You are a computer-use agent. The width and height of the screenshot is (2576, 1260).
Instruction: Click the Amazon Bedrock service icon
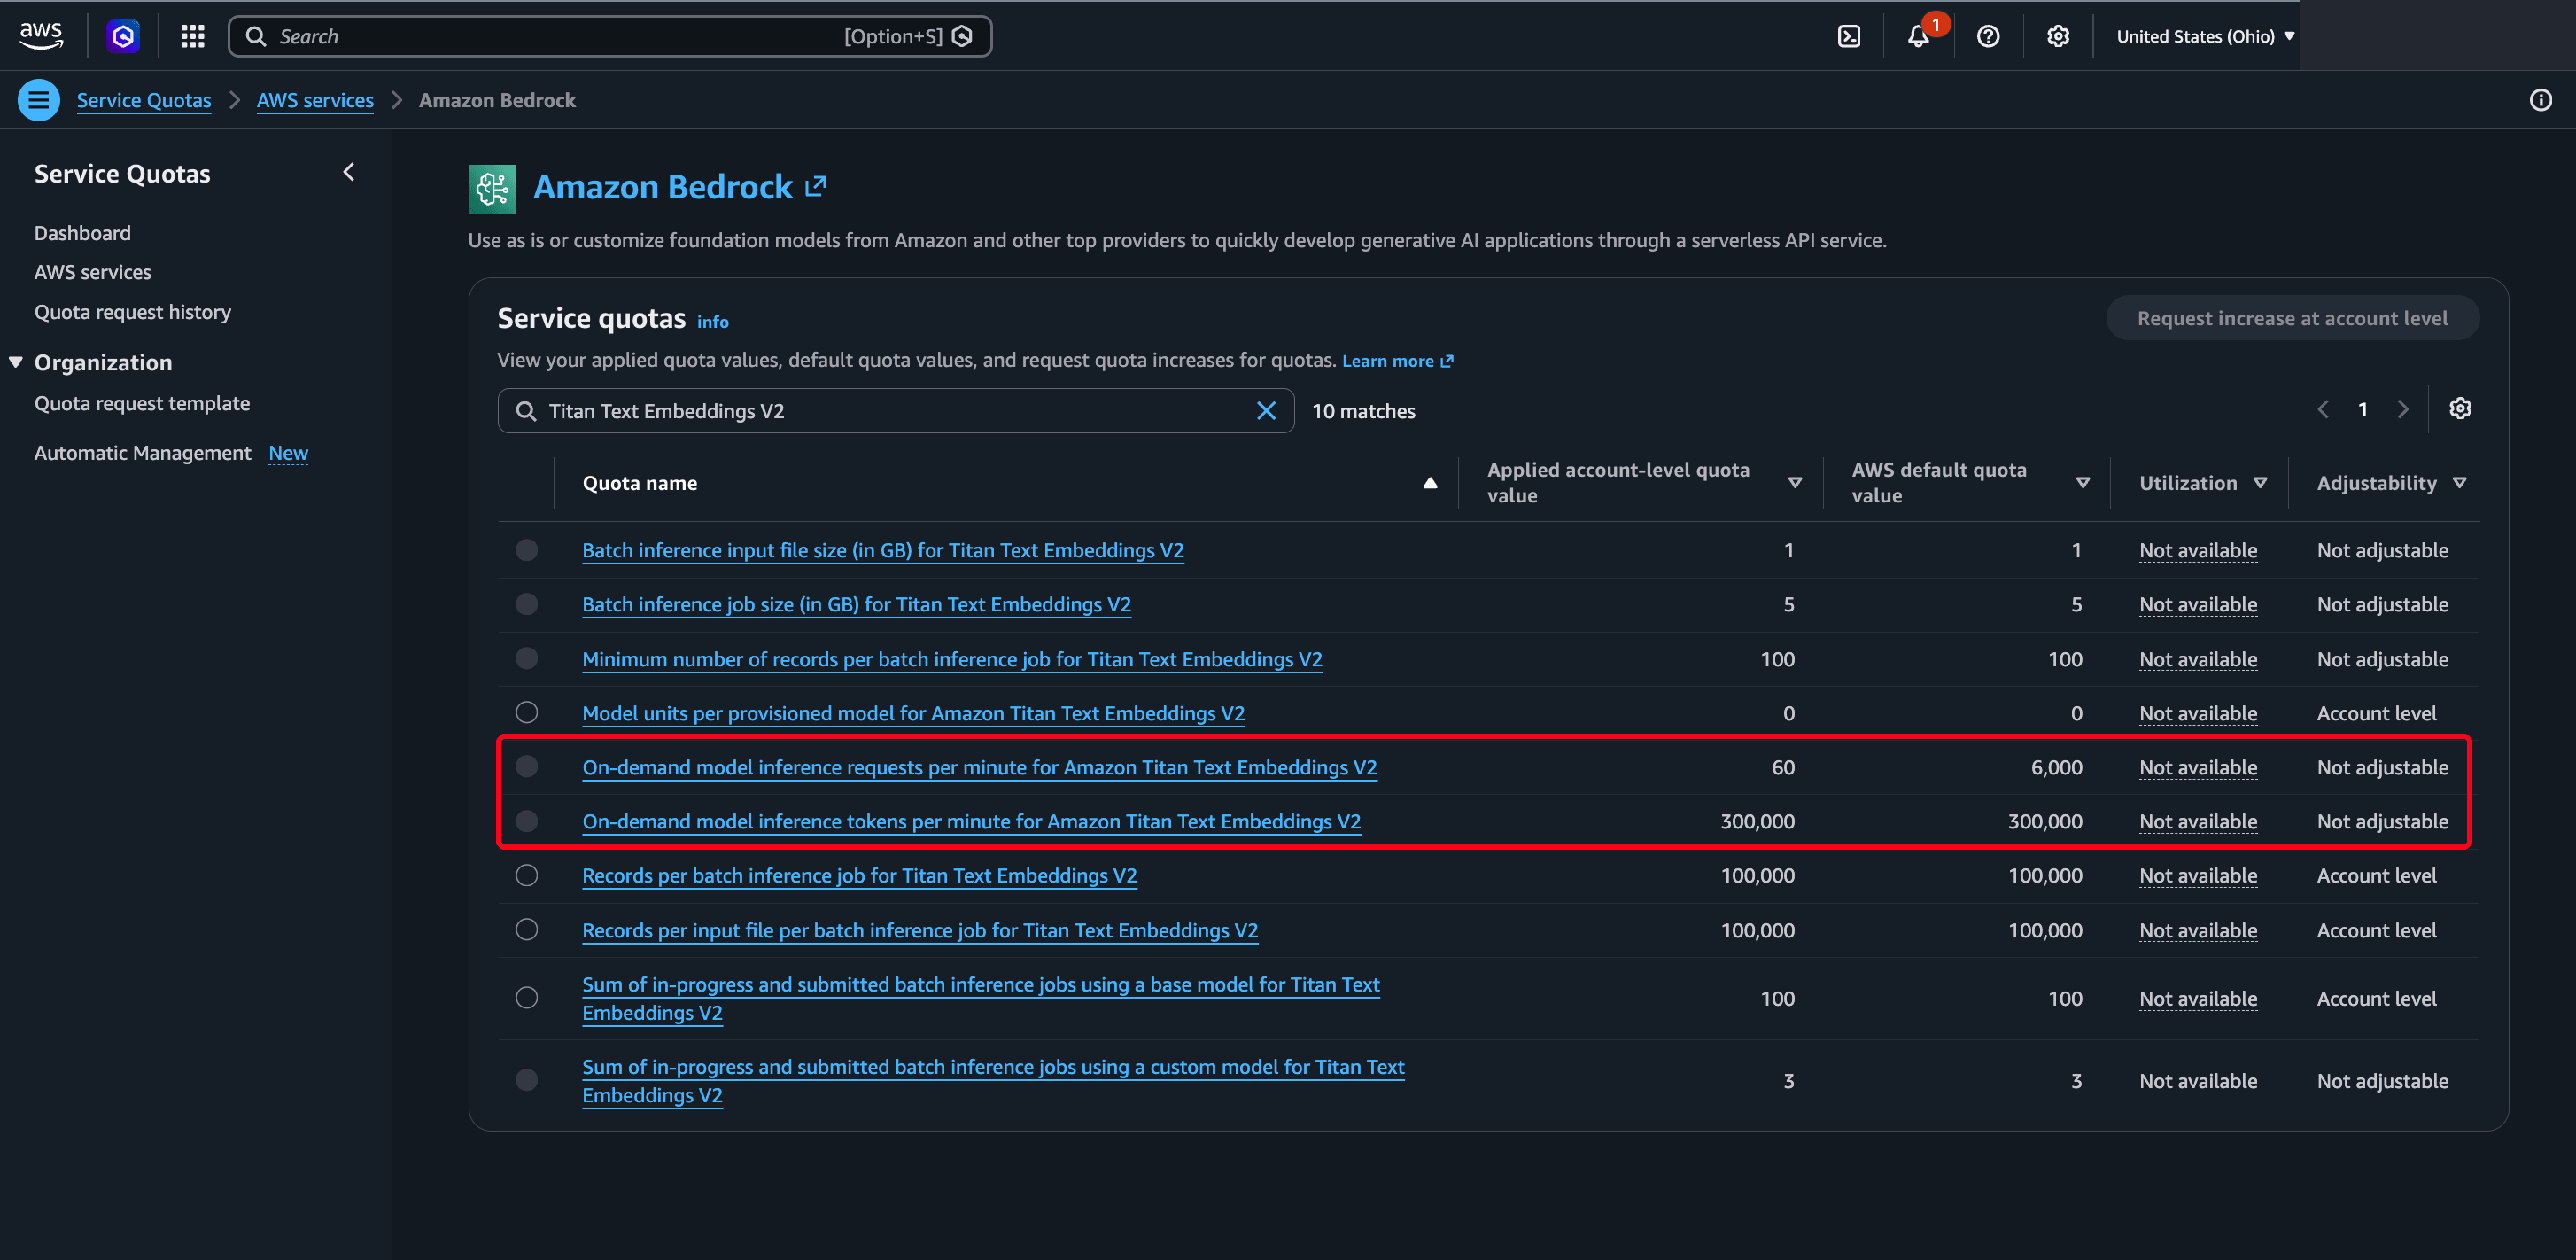coord(492,188)
